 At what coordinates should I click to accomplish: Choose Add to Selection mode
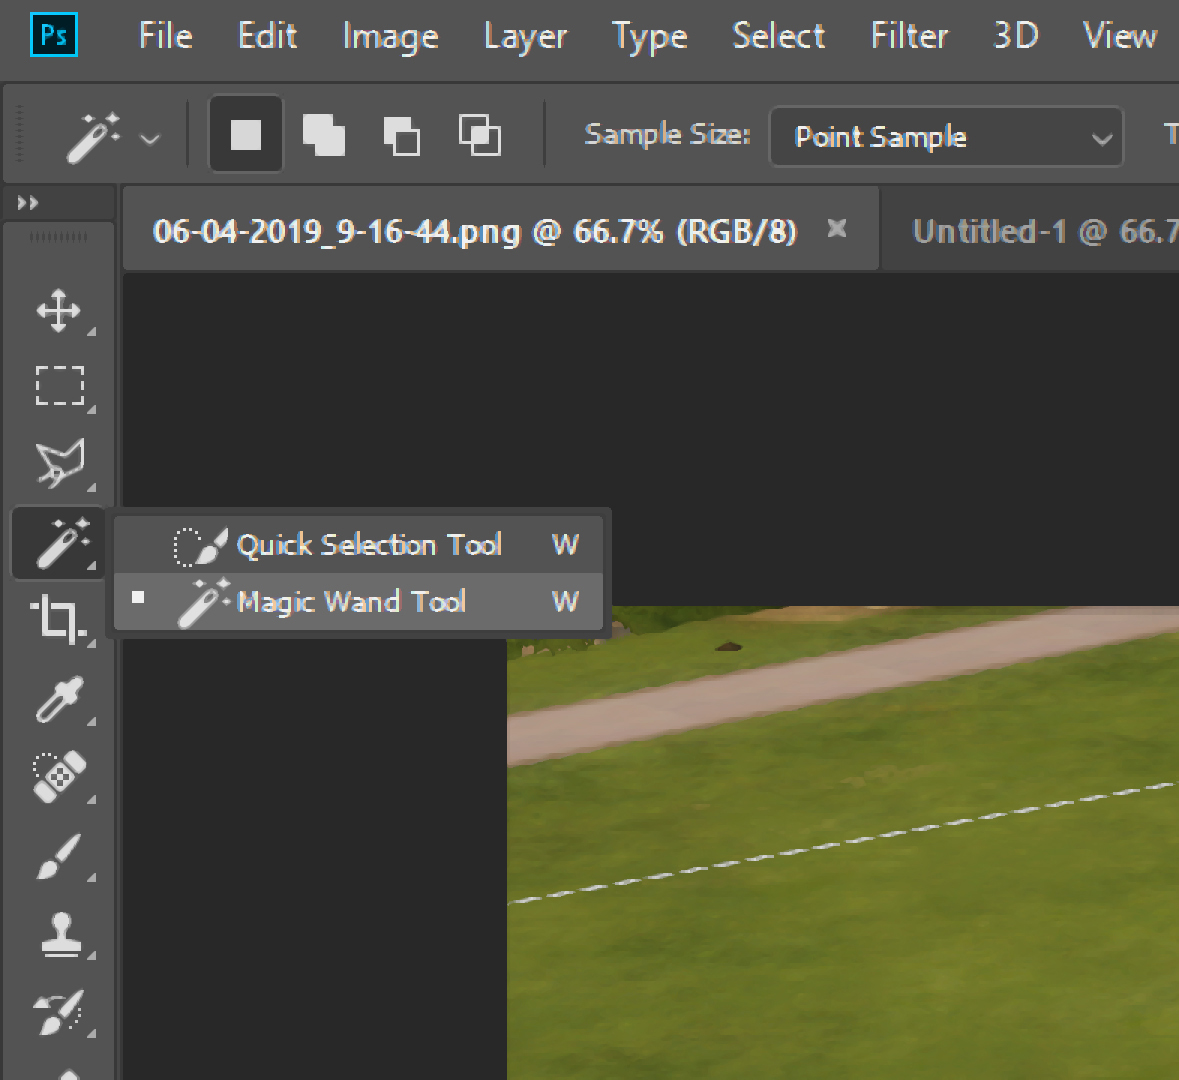coord(324,135)
